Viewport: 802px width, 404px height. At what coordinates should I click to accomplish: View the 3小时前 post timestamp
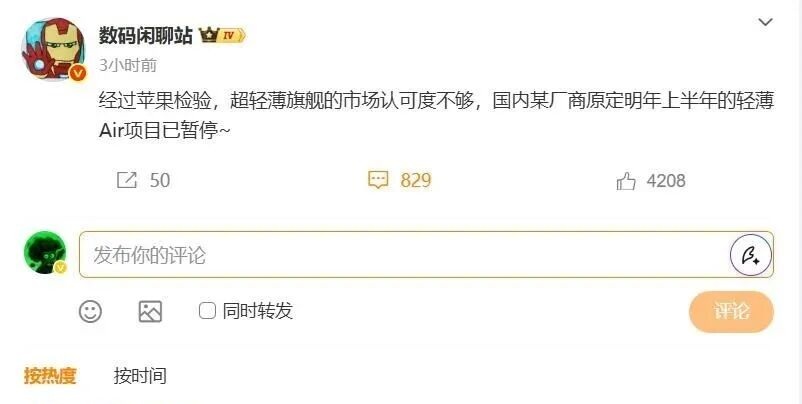coord(128,65)
